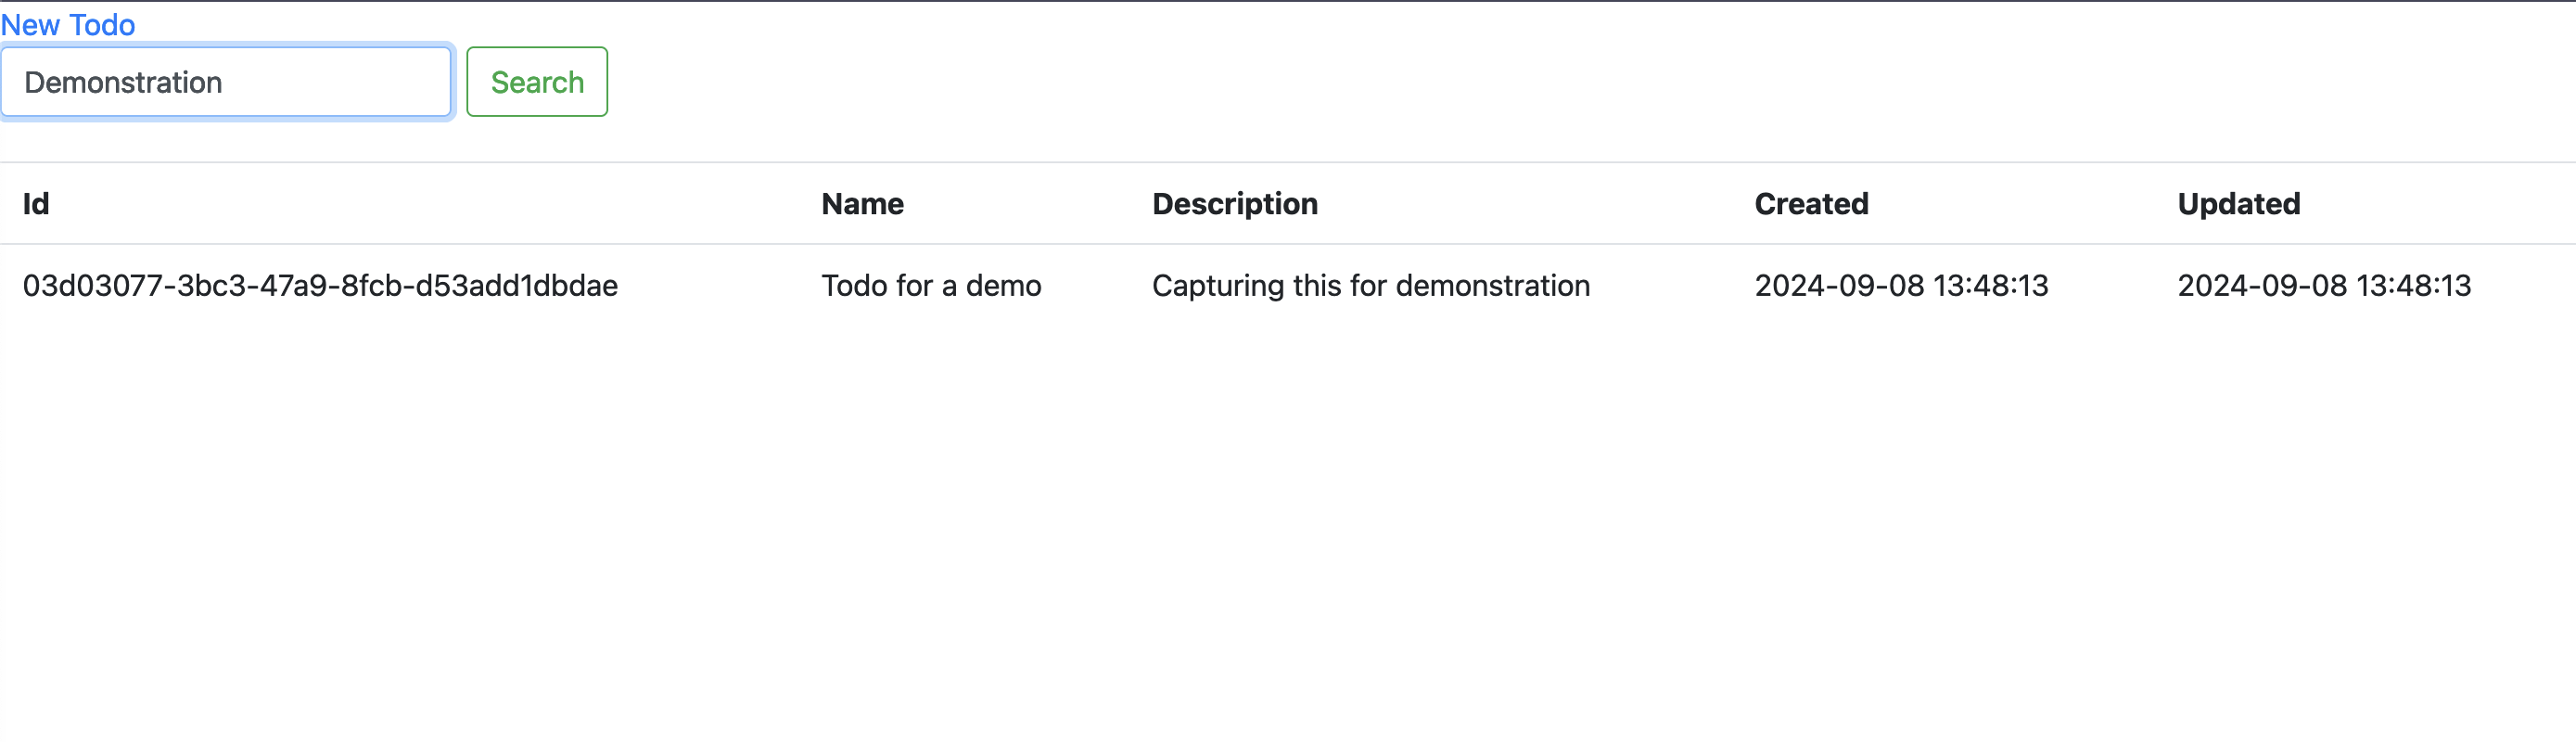The height and width of the screenshot is (742, 2576).
Task: Click the description Capturing this for demonstration
Action: (1371, 286)
